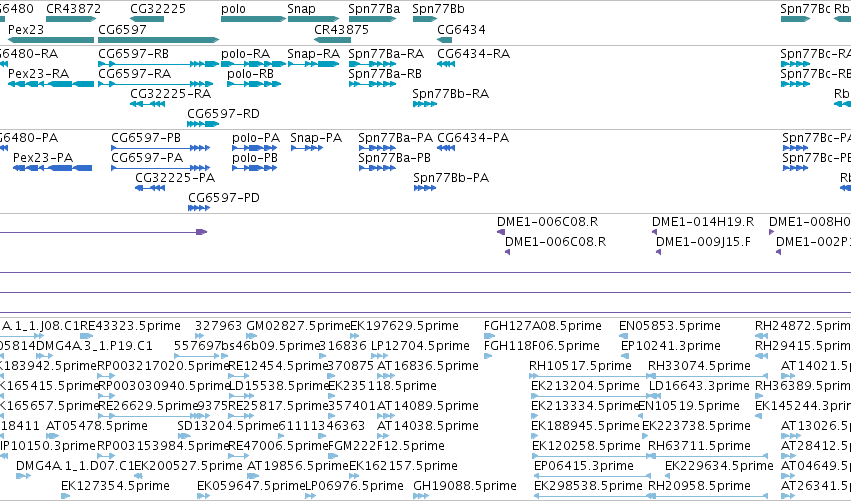Select the CG6597-RA transcript label
This screenshot has height=501, width=851.
[135, 74]
